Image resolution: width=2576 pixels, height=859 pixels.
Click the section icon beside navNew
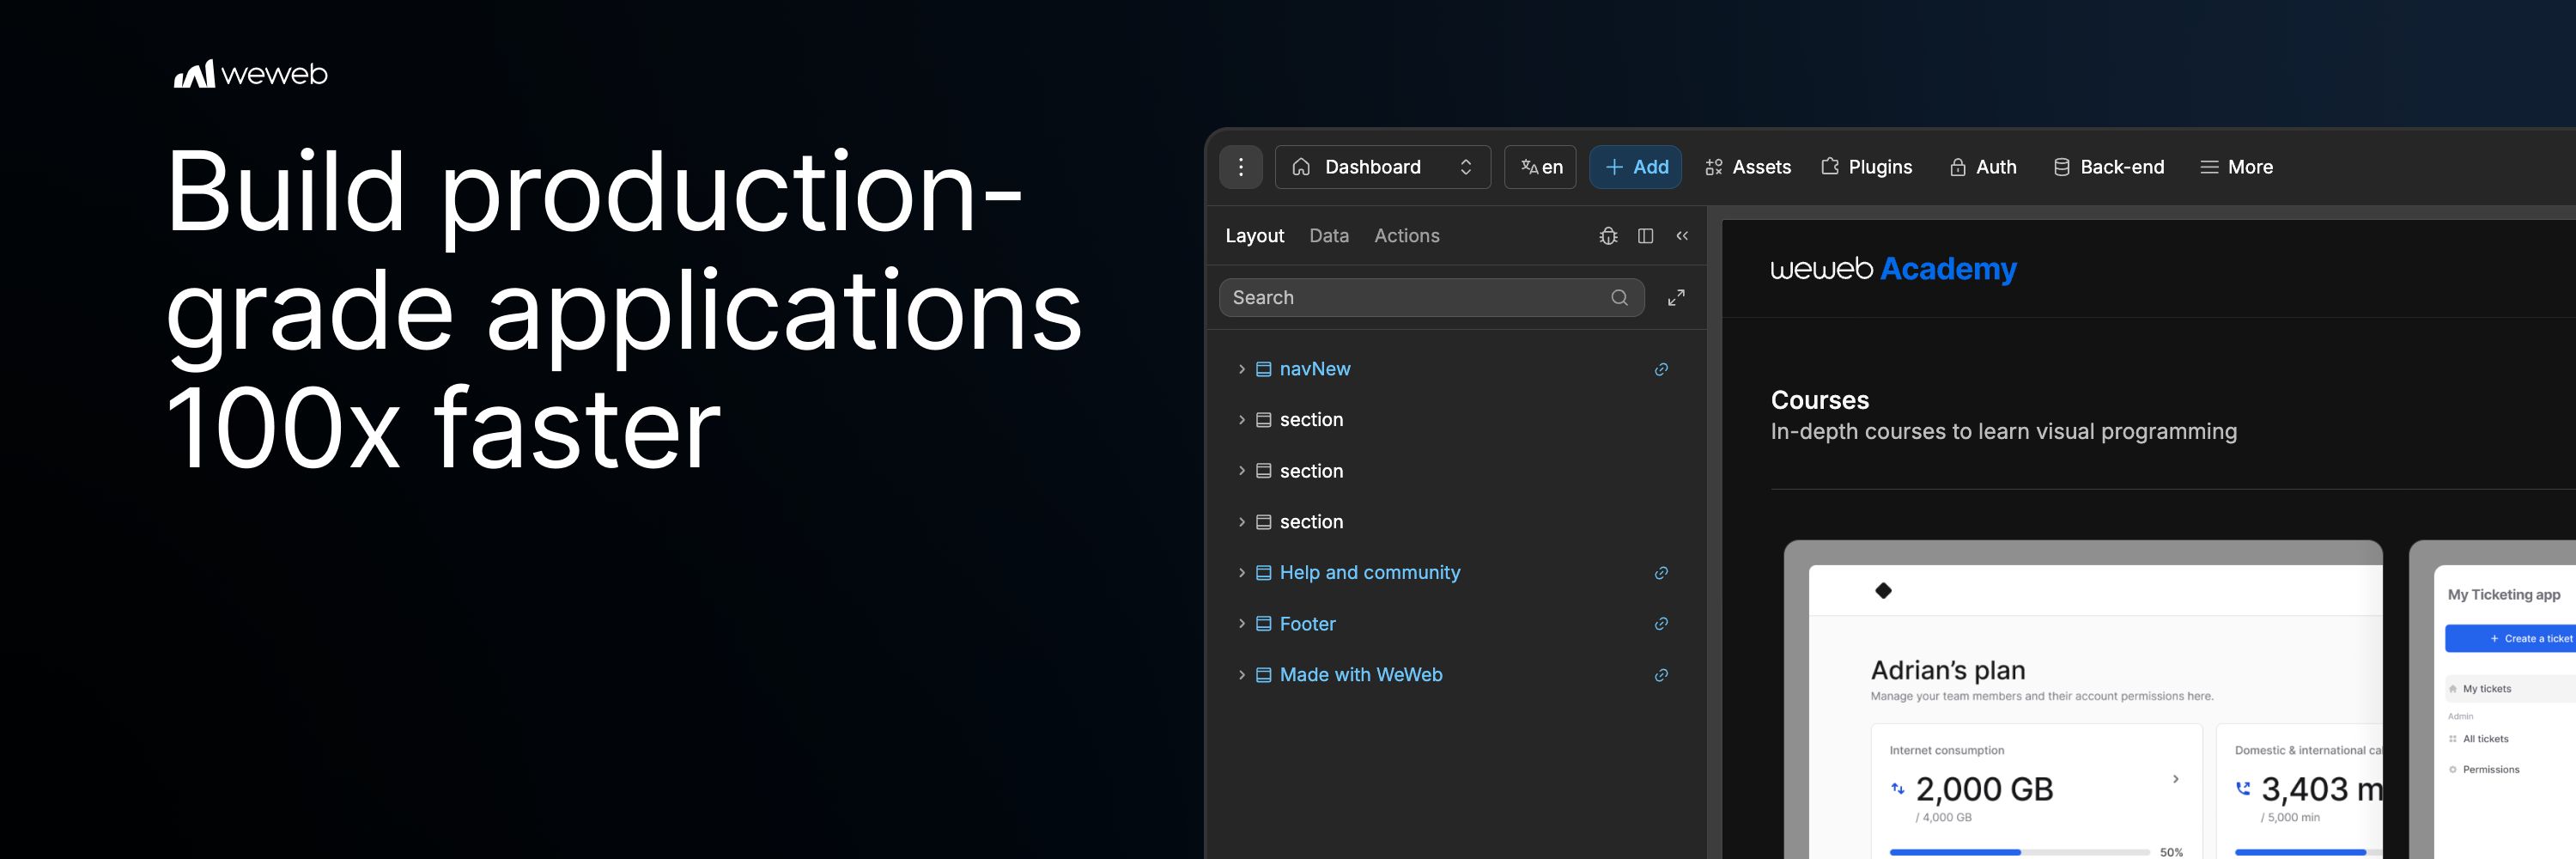click(1263, 369)
